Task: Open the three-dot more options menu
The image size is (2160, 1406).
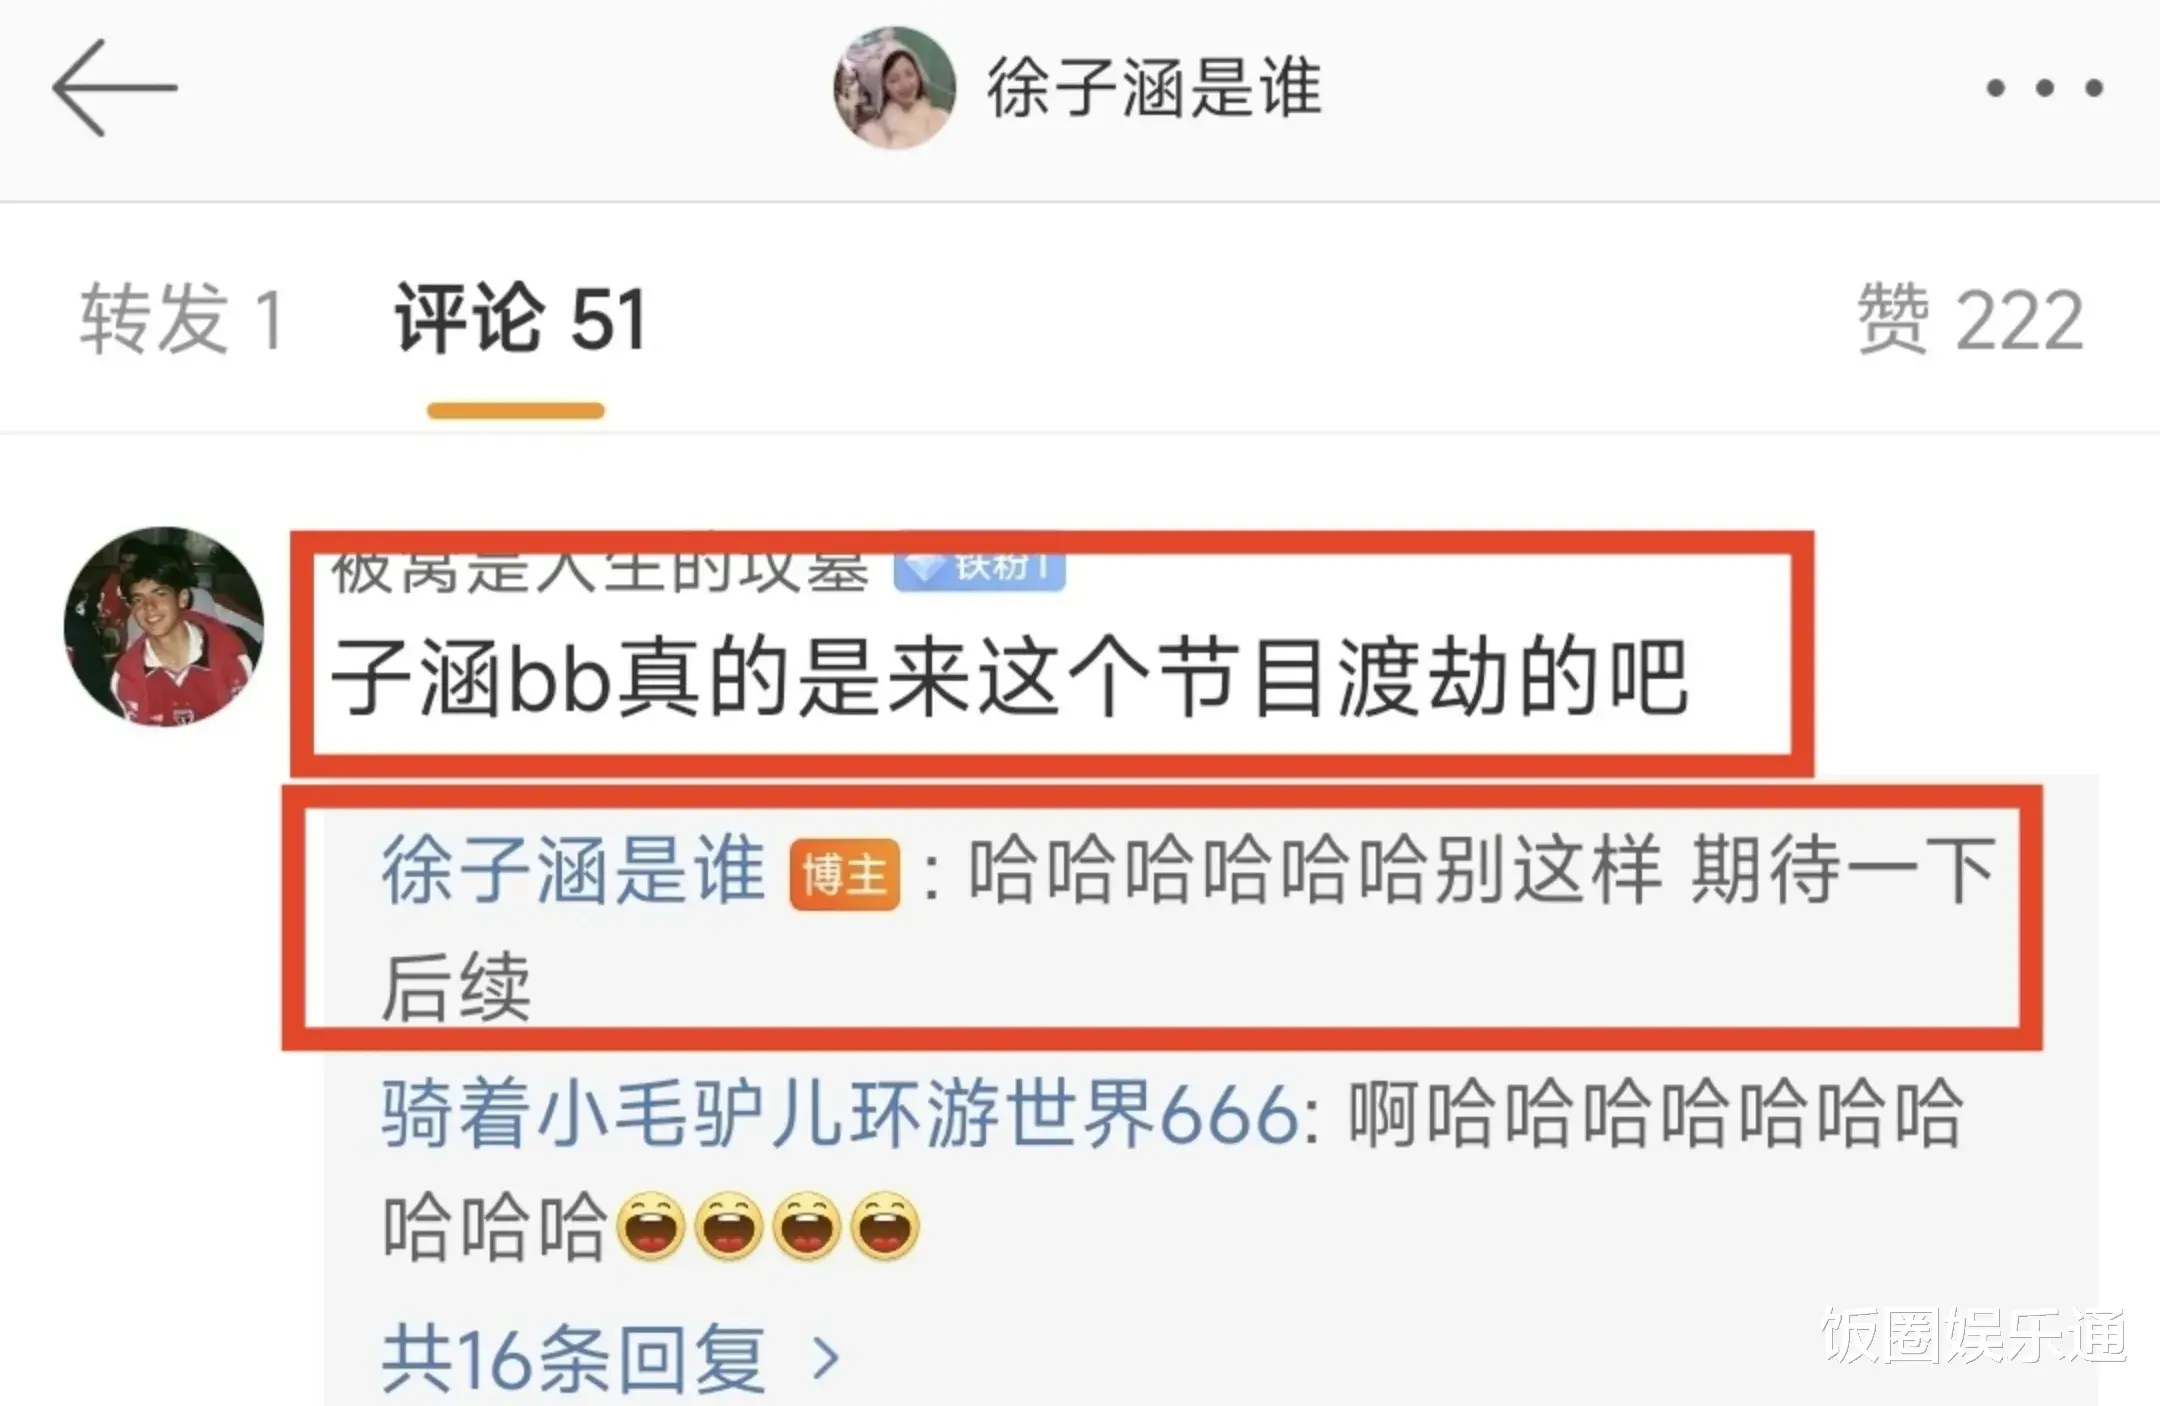Action: 2044,89
